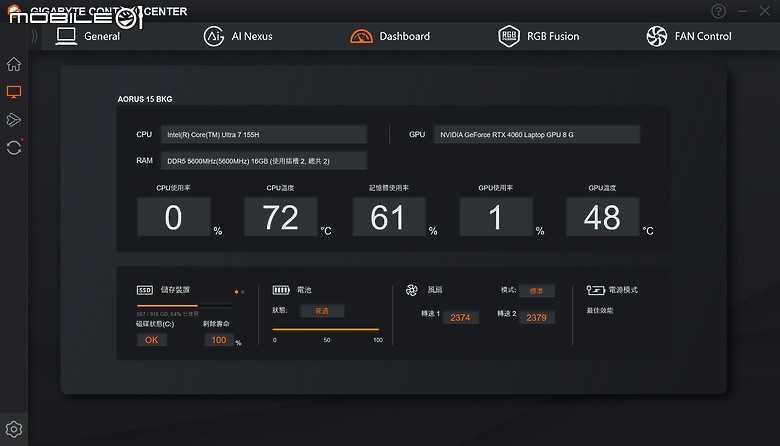The height and width of the screenshot is (446, 780).
Task: Click the CPU name field
Action: [264, 134]
